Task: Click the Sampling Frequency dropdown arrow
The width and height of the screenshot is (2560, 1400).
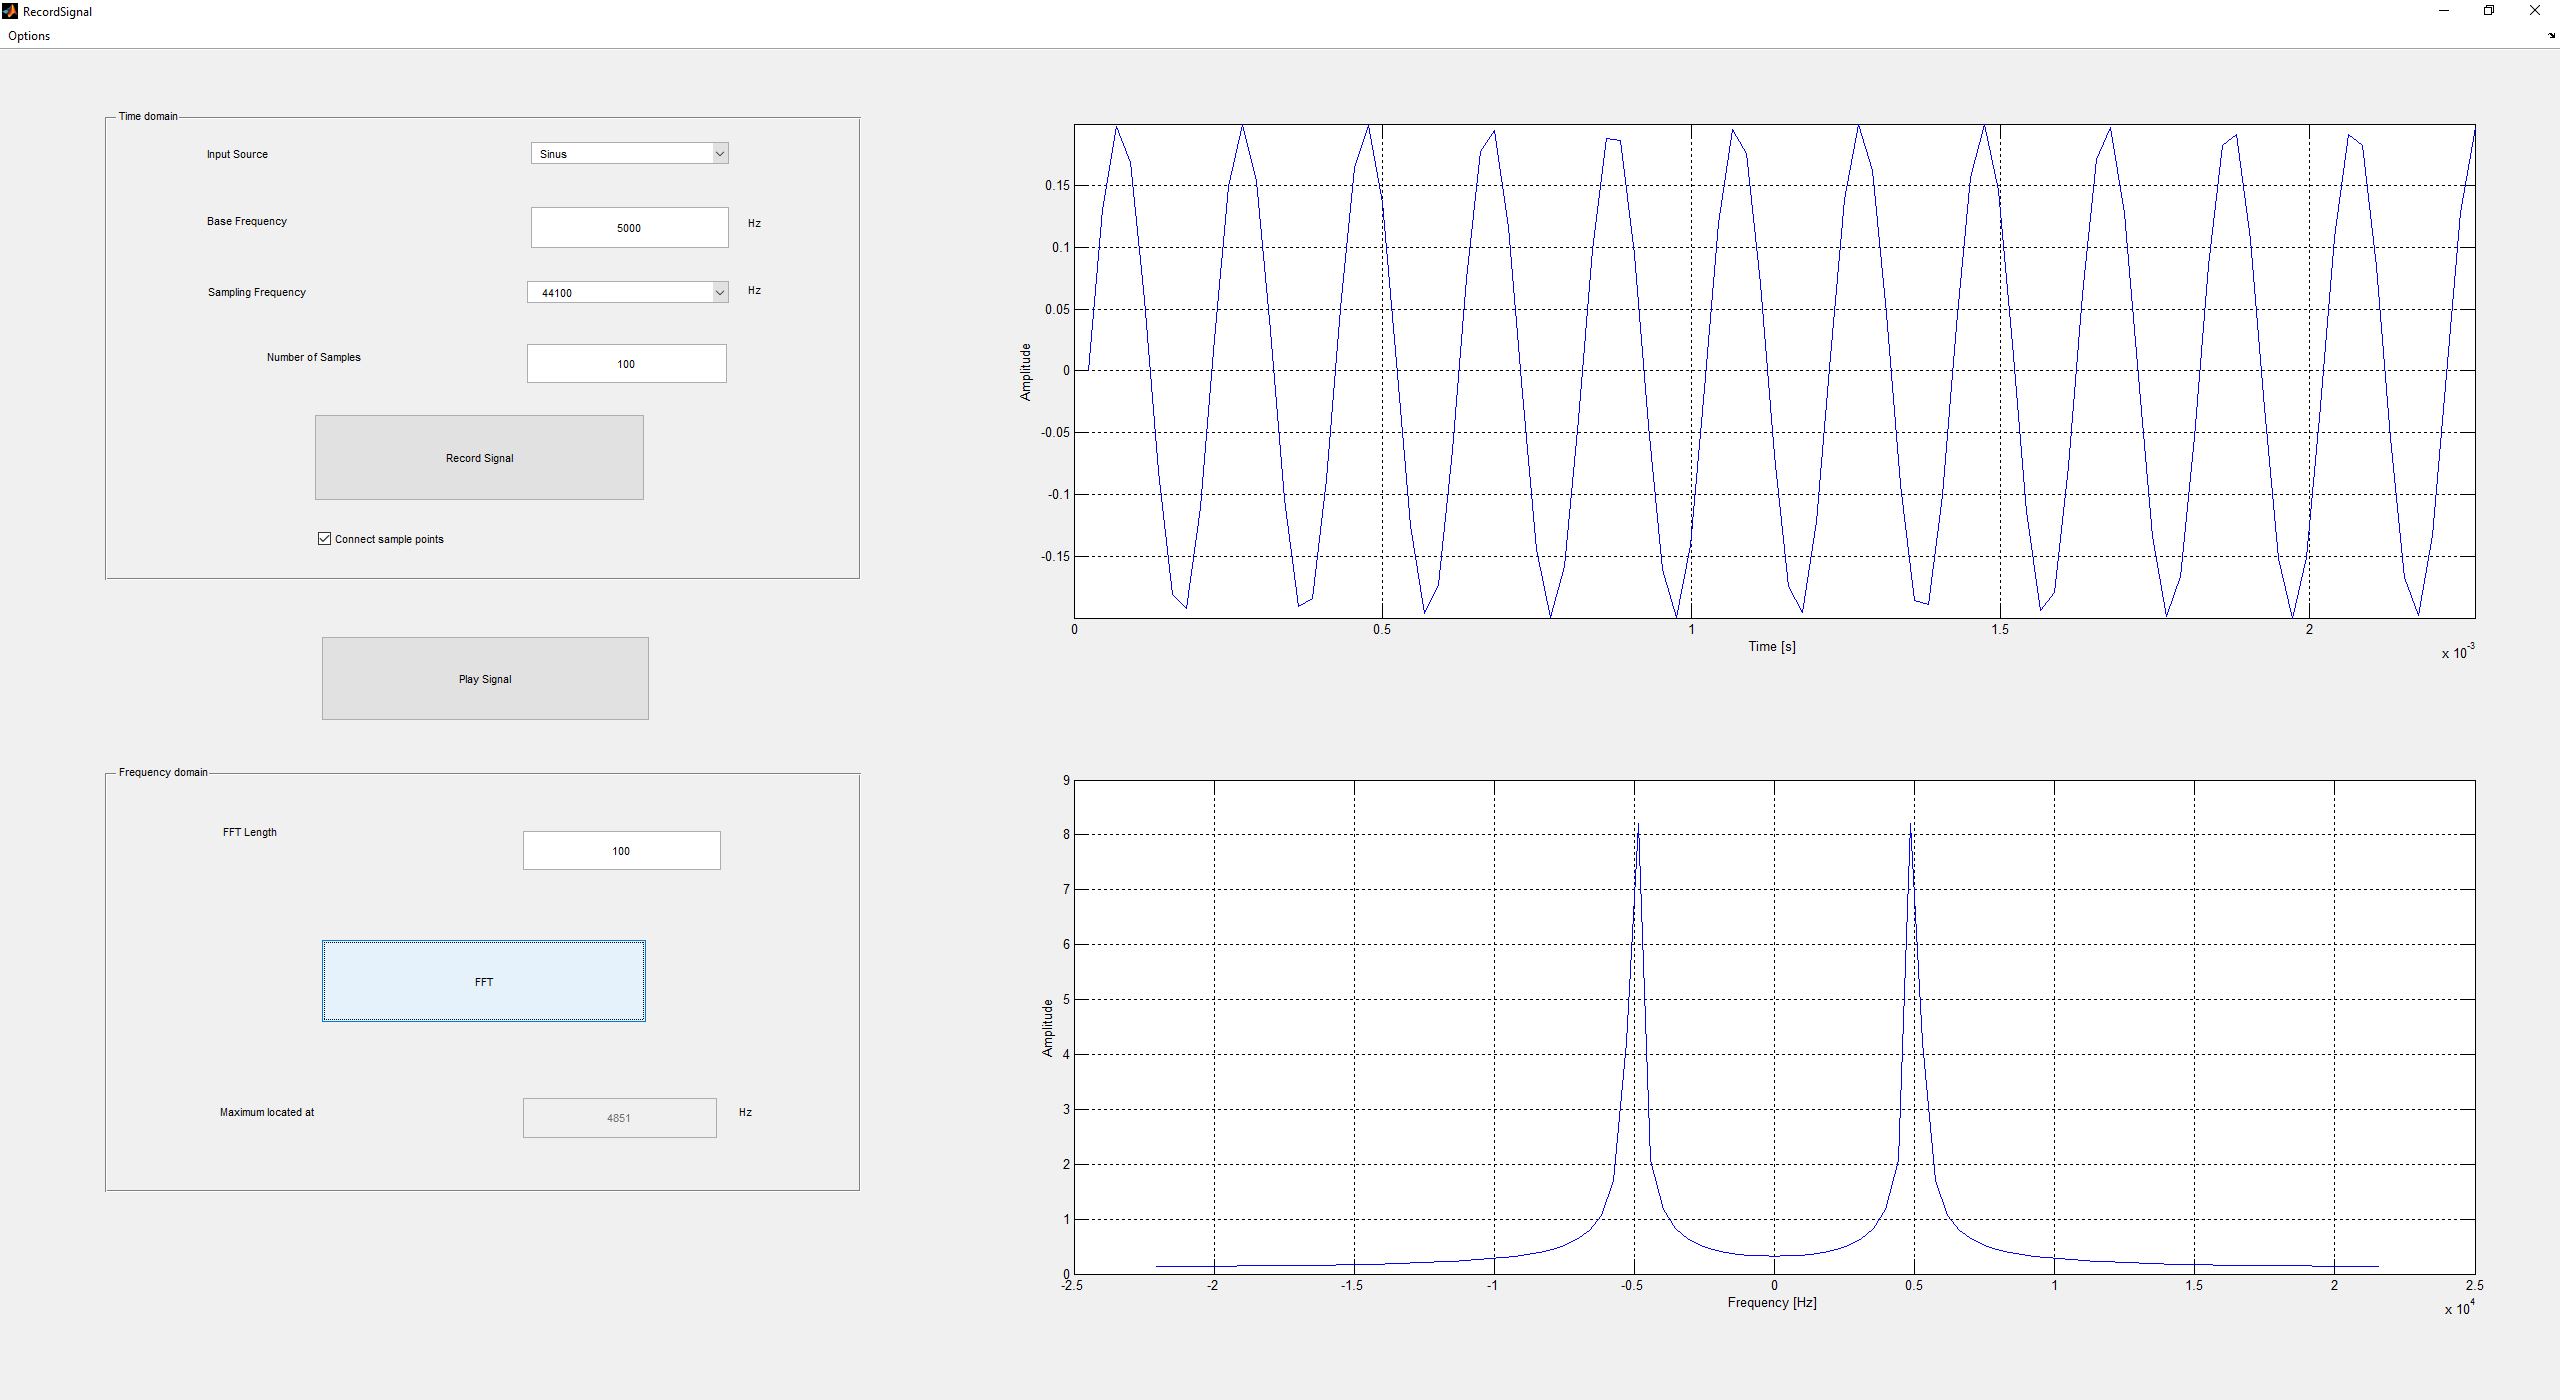Action: point(719,293)
